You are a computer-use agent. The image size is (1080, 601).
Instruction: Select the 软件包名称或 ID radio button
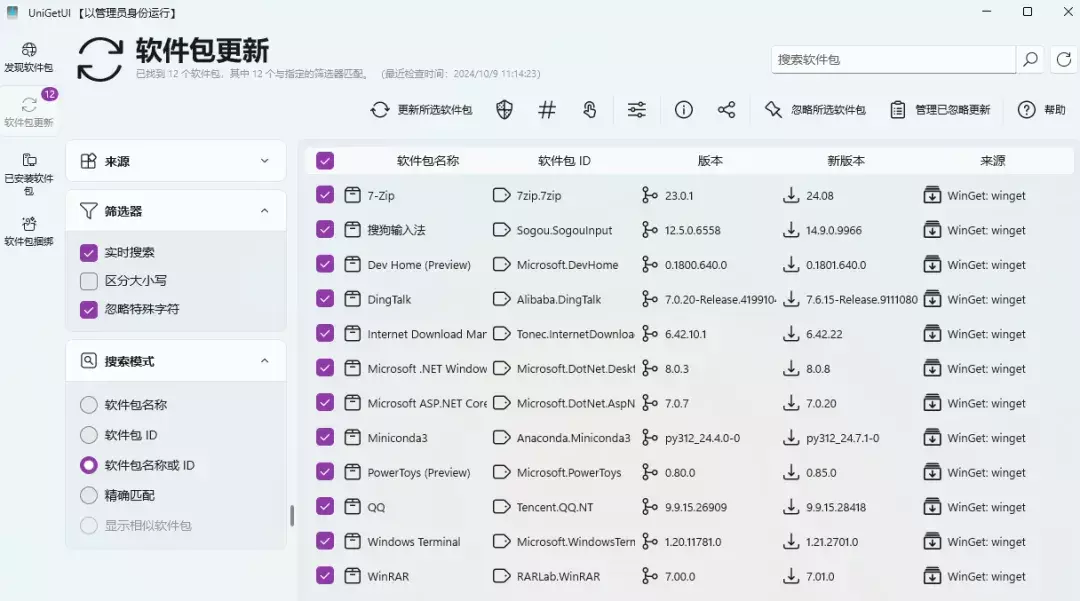(x=89, y=465)
